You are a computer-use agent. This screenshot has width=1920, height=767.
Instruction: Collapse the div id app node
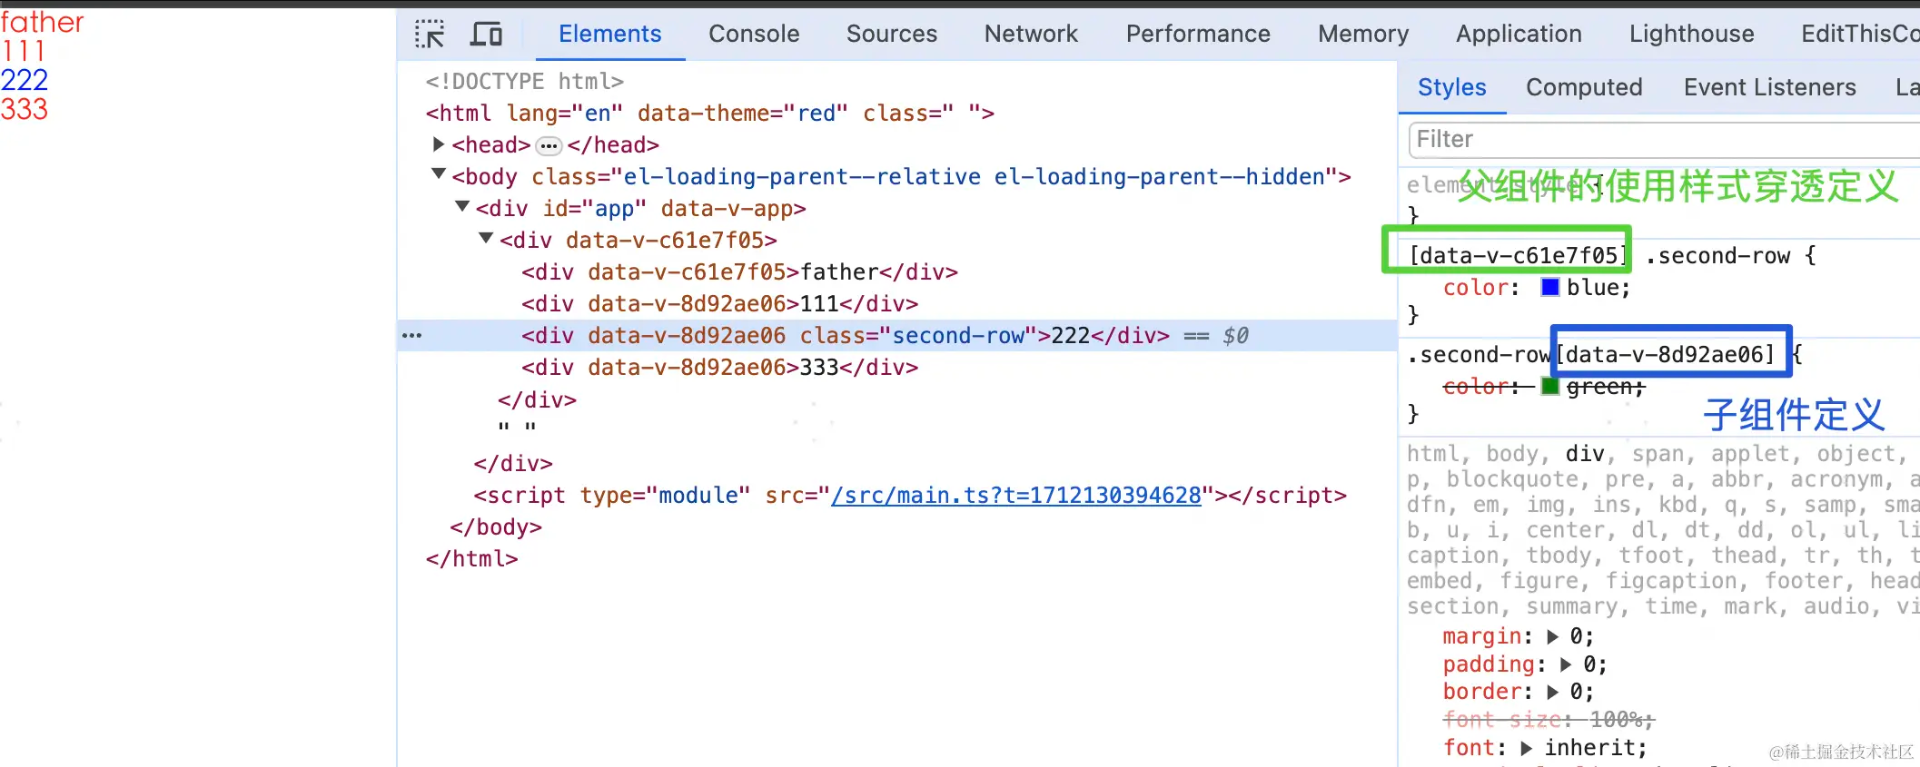[462, 207]
